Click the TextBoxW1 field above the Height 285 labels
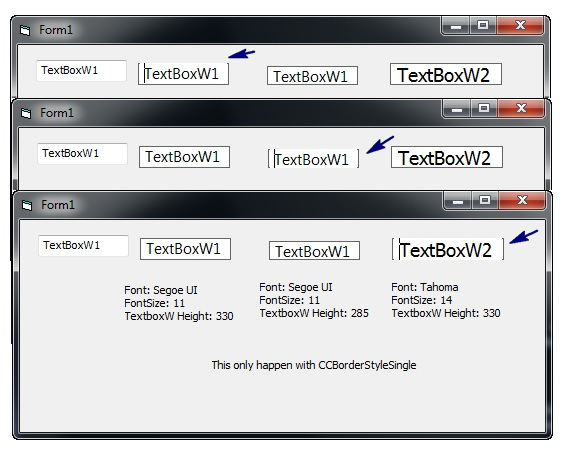The width and height of the screenshot is (564, 458). tap(314, 250)
